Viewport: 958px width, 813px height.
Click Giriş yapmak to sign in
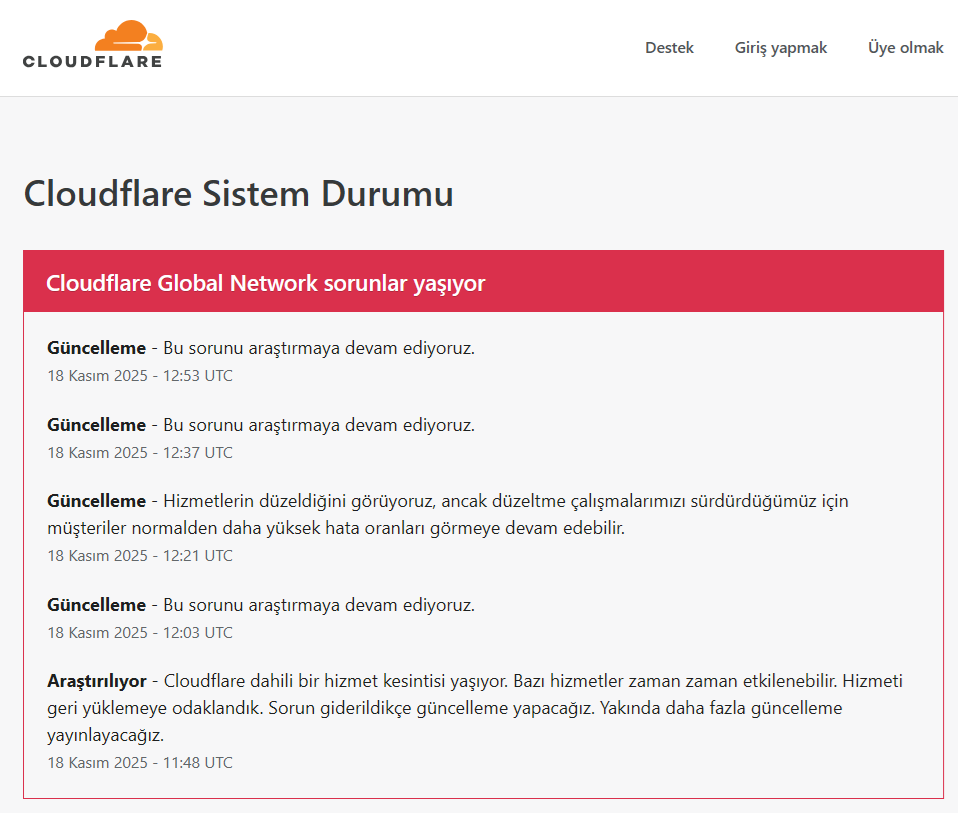point(780,47)
